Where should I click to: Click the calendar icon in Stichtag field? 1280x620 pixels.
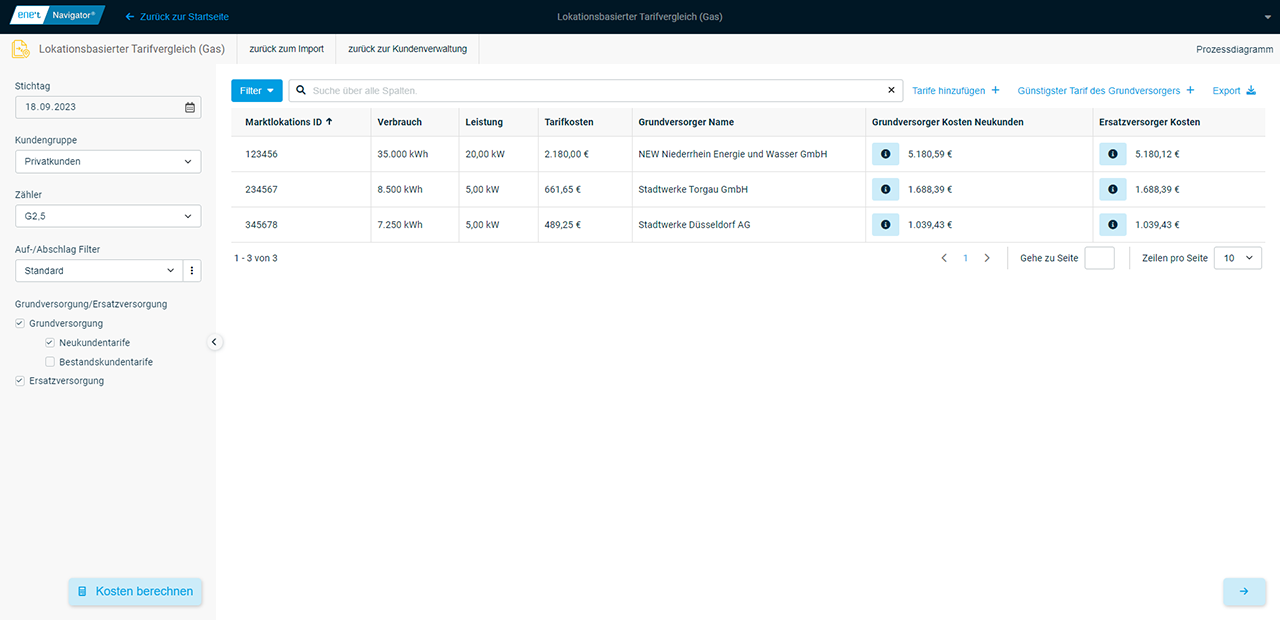pos(190,108)
